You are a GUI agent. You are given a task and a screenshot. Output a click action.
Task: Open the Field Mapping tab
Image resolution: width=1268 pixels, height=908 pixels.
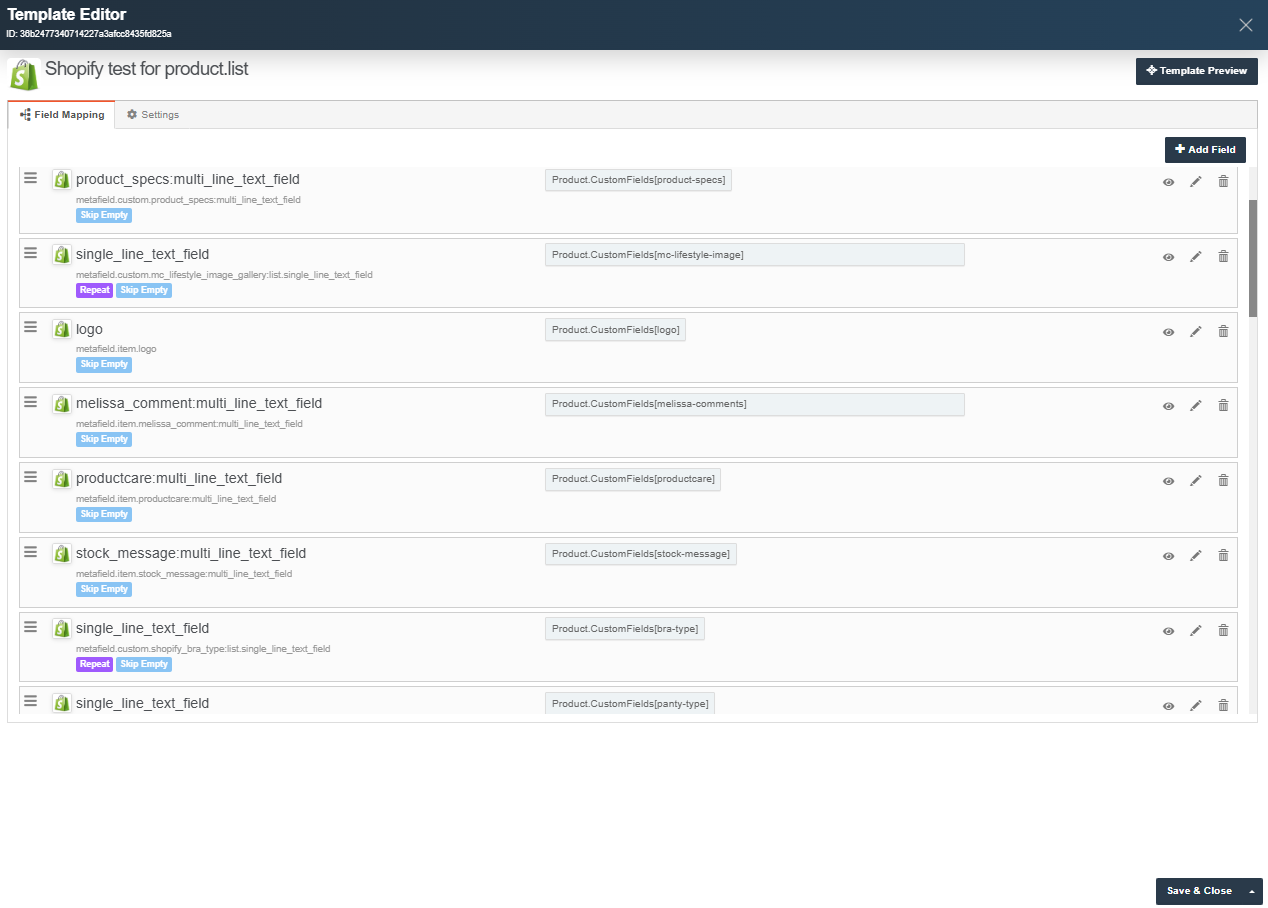pos(62,115)
